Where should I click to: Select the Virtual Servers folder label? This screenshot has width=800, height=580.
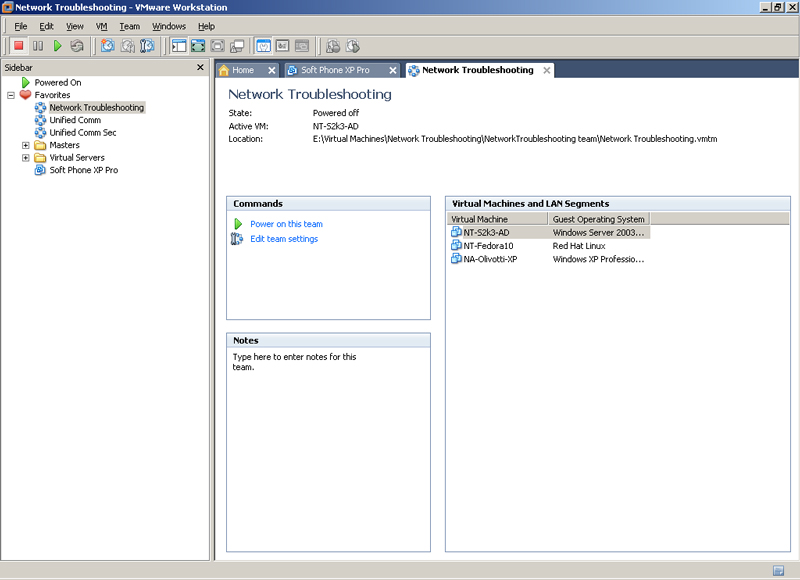[x=77, y=158]
